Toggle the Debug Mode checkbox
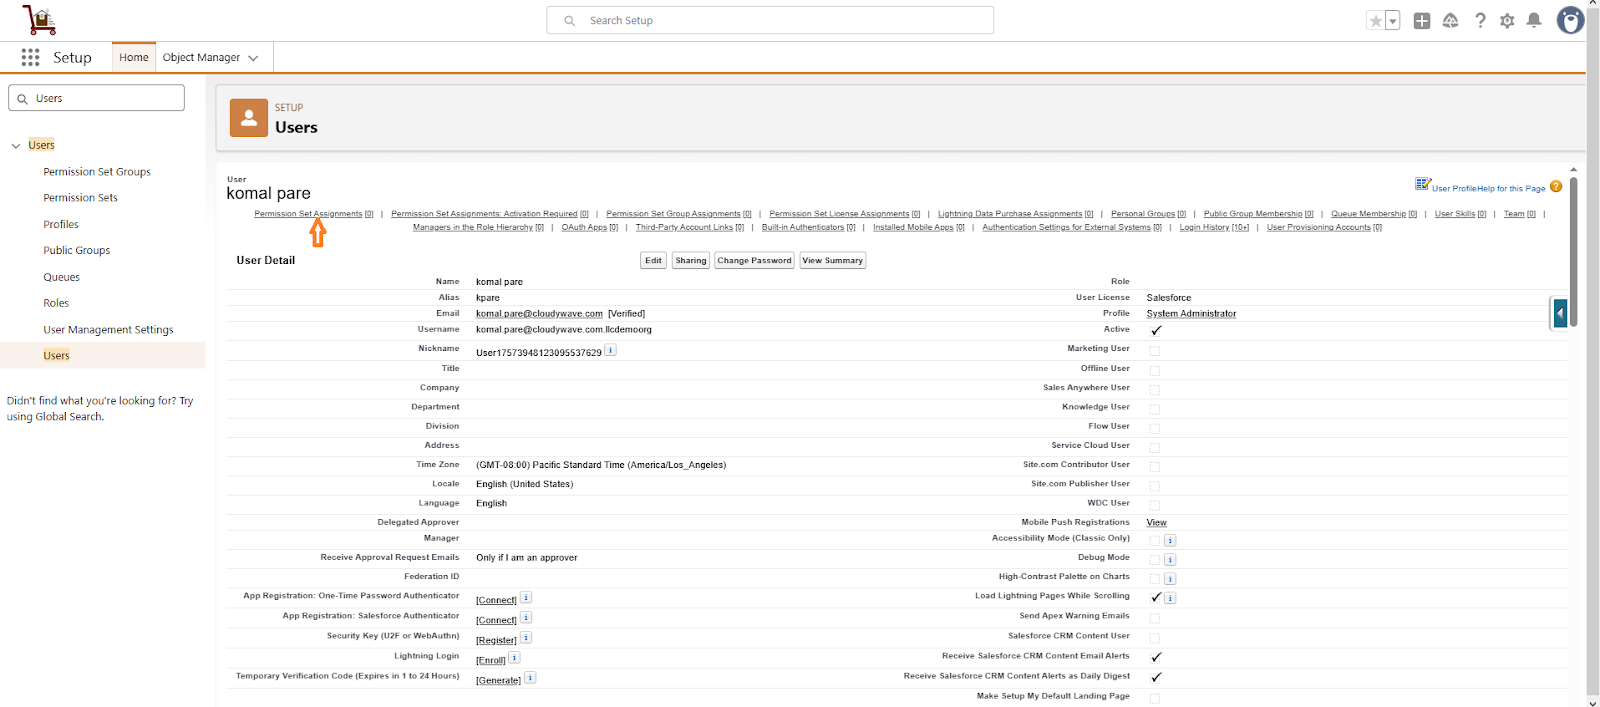Image resolution: width=1600 pixels, height=707 pixels. (1155, 559)
